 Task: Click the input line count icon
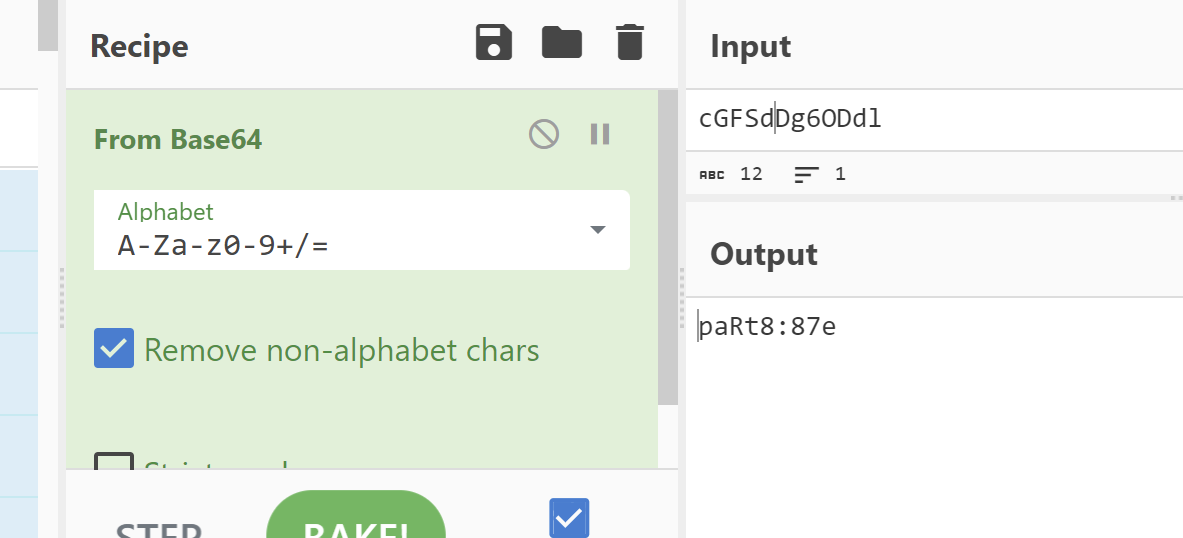pos(807,175)
